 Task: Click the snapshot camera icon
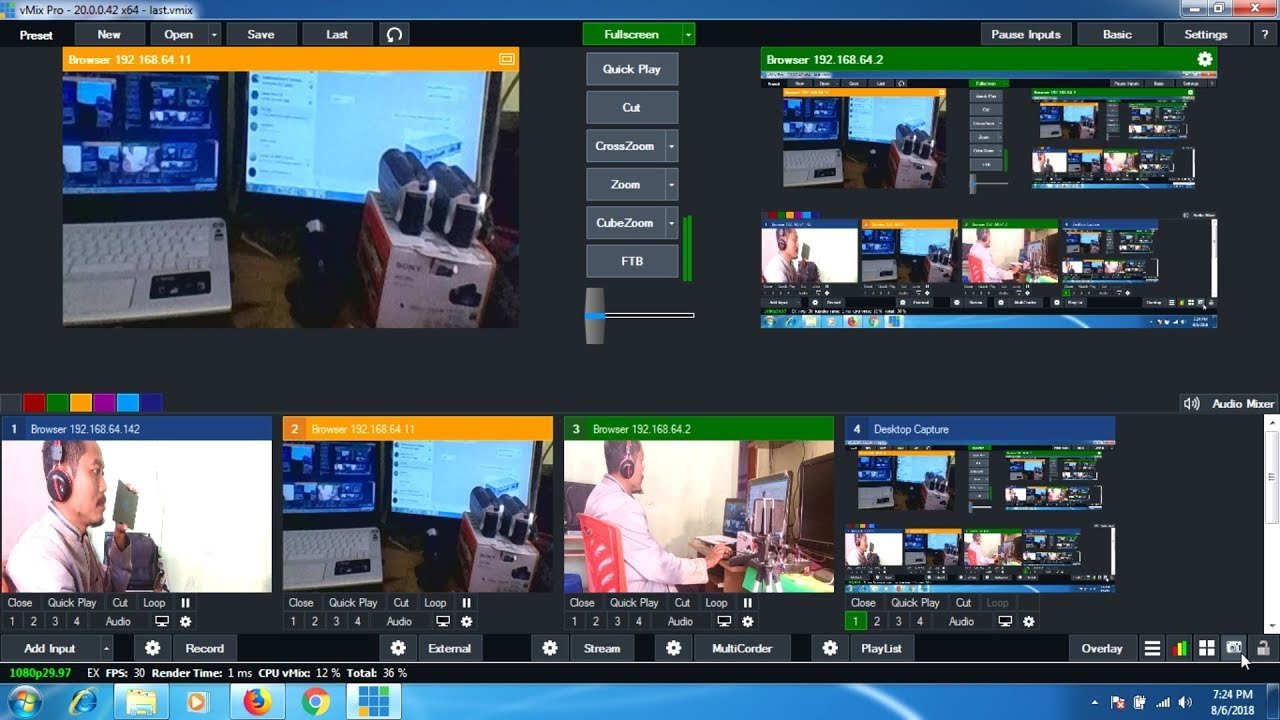pyautogui.click(x=1234, y=648)
